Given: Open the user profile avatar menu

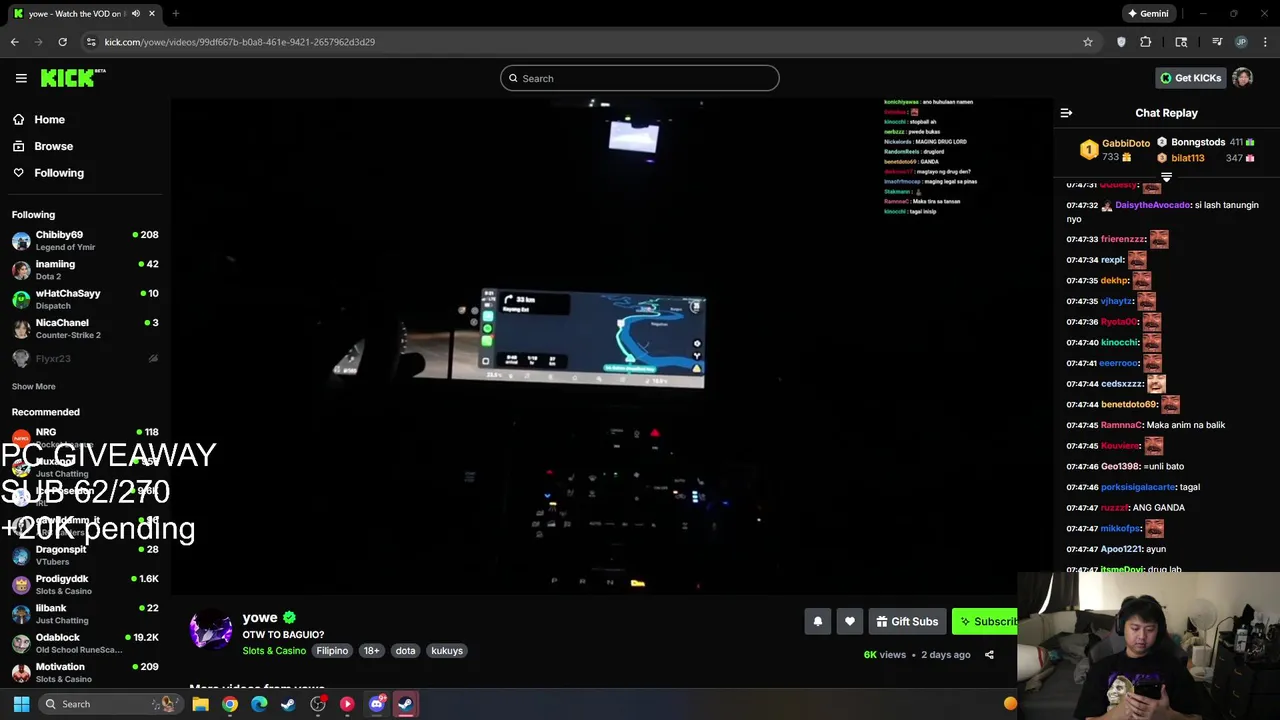Looking at the screenshot, I should point(1242,78).
